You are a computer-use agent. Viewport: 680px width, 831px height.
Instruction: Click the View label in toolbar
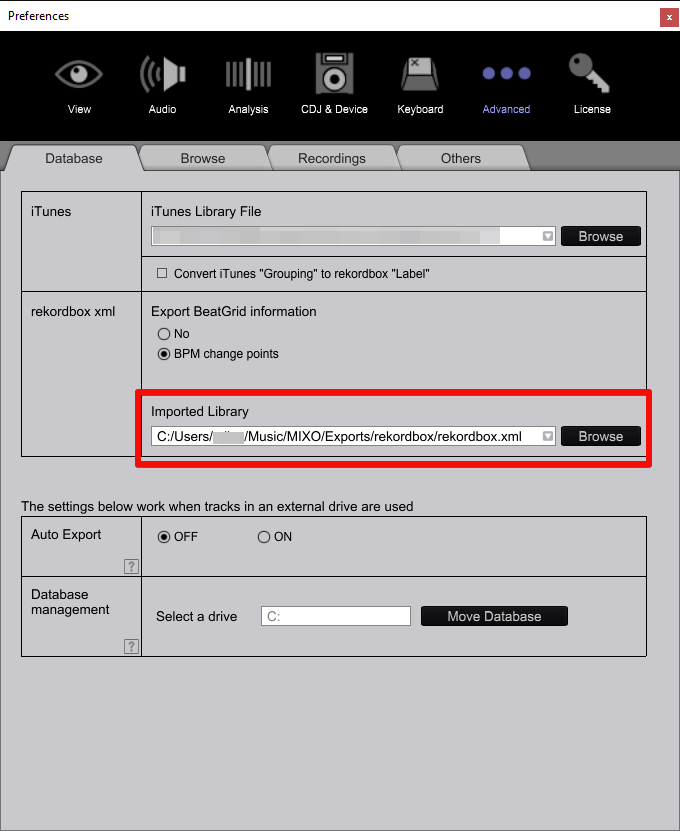click(79, 109)
